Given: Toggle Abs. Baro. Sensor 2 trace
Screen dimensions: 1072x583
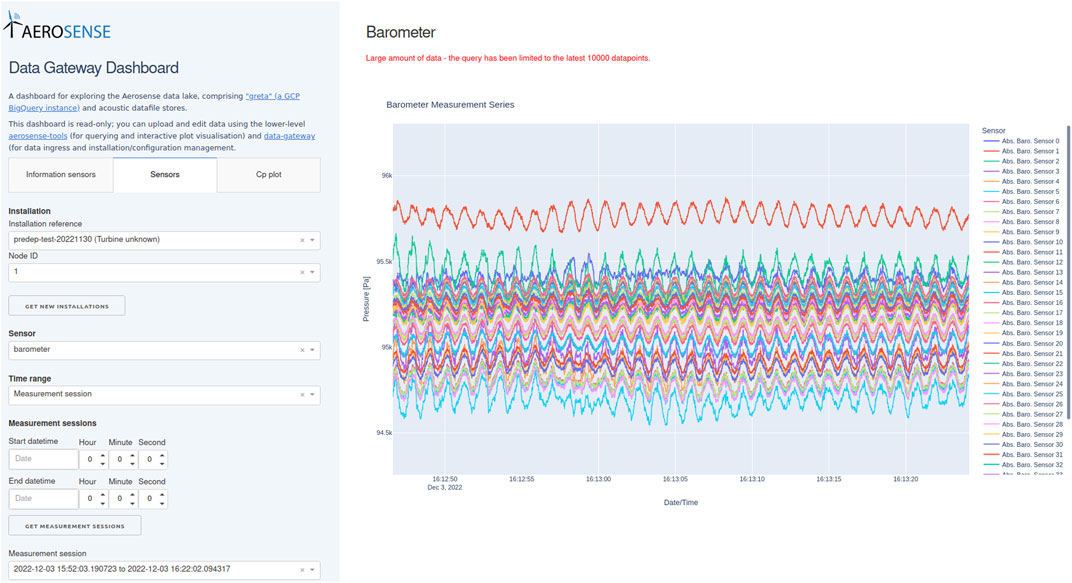Looking at the screenshot, I should coord(1021,161).
